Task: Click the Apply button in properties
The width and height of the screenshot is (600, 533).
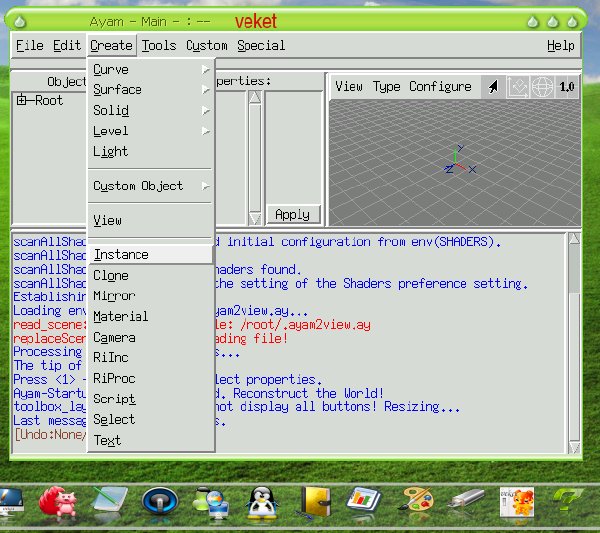Action: [x=292, y=215]
